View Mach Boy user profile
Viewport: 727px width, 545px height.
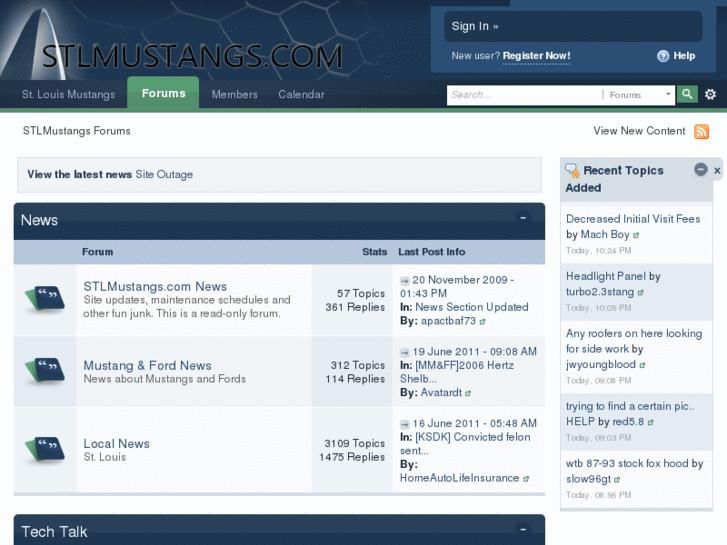click(x=605, y=235)
